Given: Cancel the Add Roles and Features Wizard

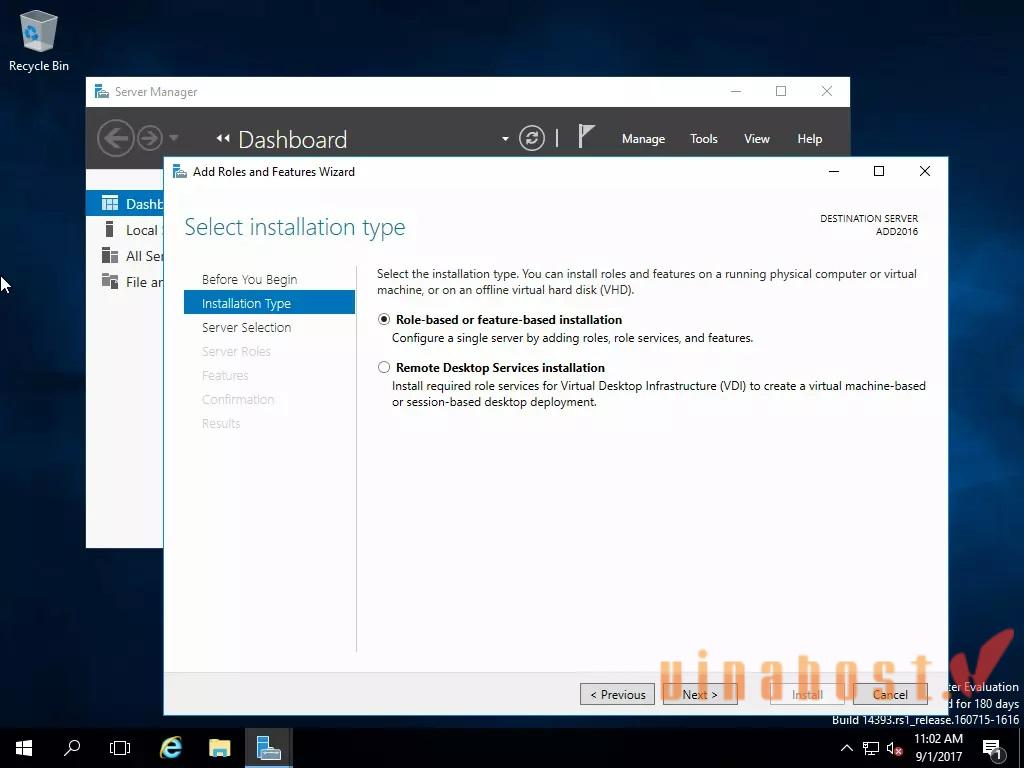Looking at the screenshot, I should point(889,693).
